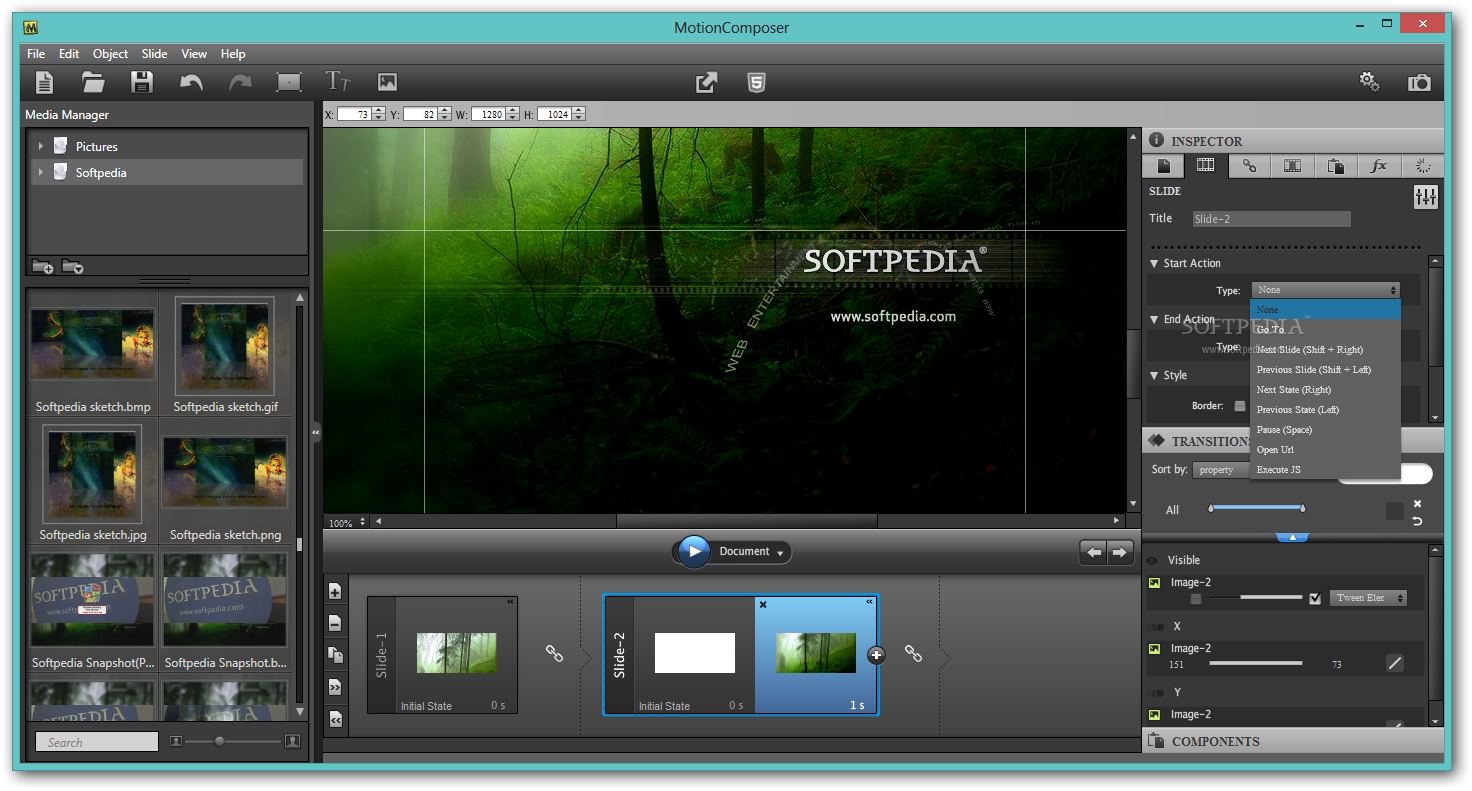This screenshot has width=1472, height=791.
Task: Collapse the Start Action section
Action: (x=1155, y=264)
